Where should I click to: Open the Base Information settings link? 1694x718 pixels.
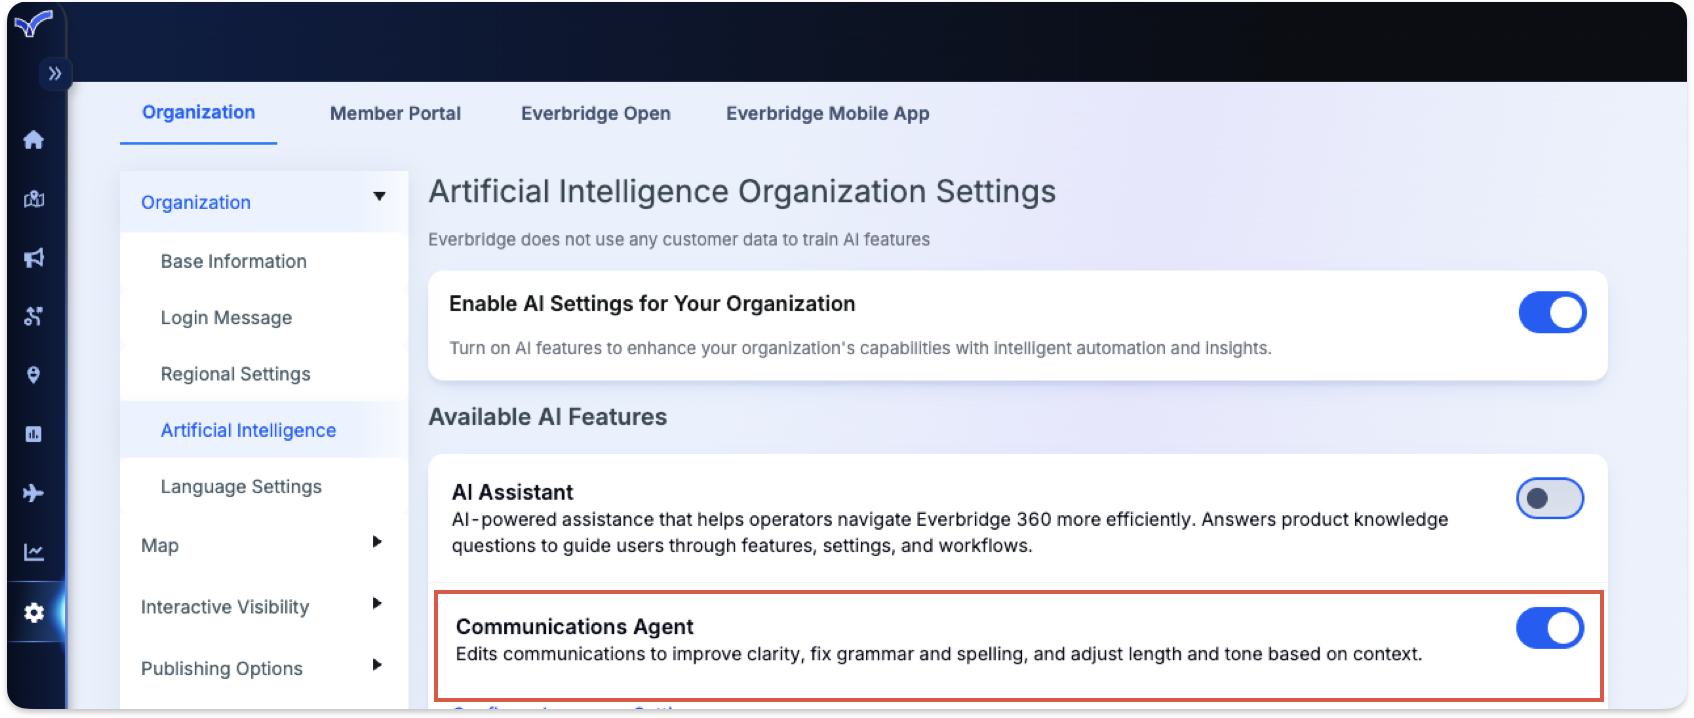234,262
